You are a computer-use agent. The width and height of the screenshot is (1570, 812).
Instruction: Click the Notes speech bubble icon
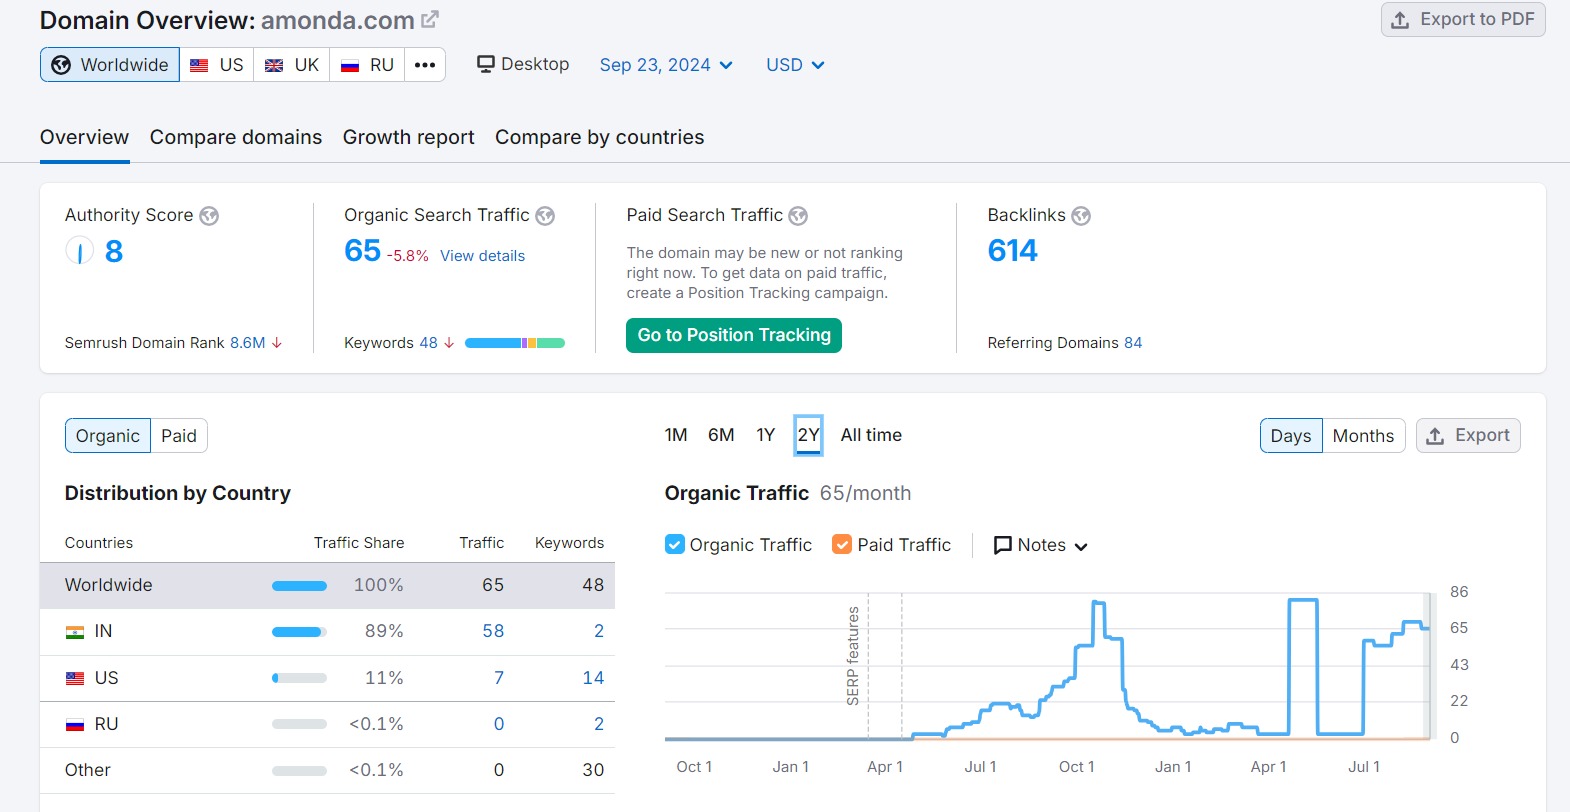[1003, 545]
